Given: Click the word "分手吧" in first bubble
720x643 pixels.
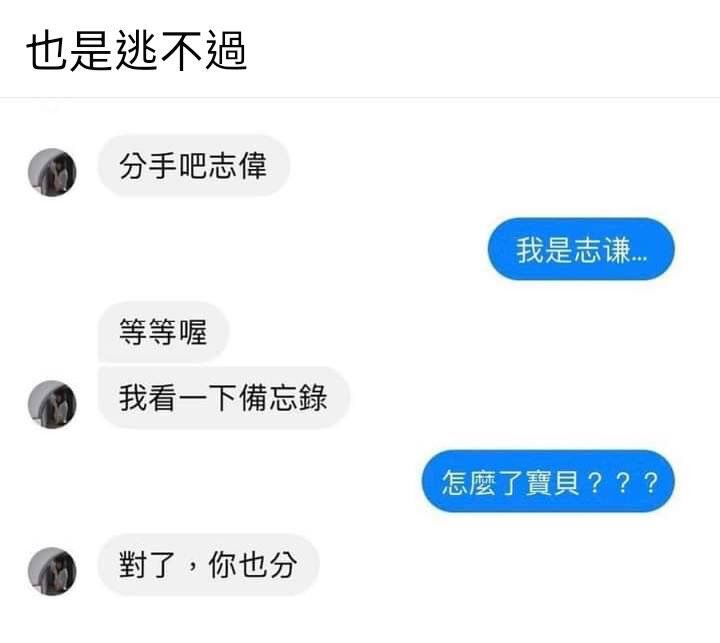Looking at the screenshot, I should 163,166.
